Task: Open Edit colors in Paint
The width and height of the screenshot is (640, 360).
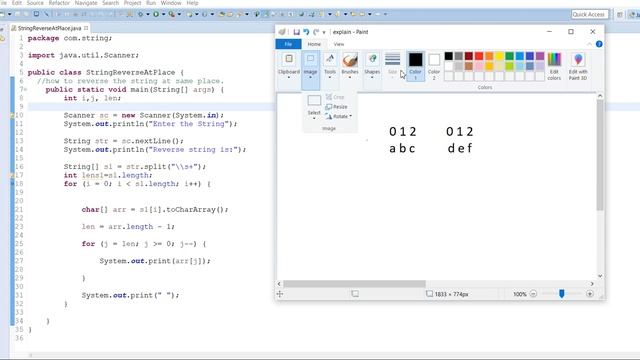Action: pyautogui.click(x=554, y=66)
